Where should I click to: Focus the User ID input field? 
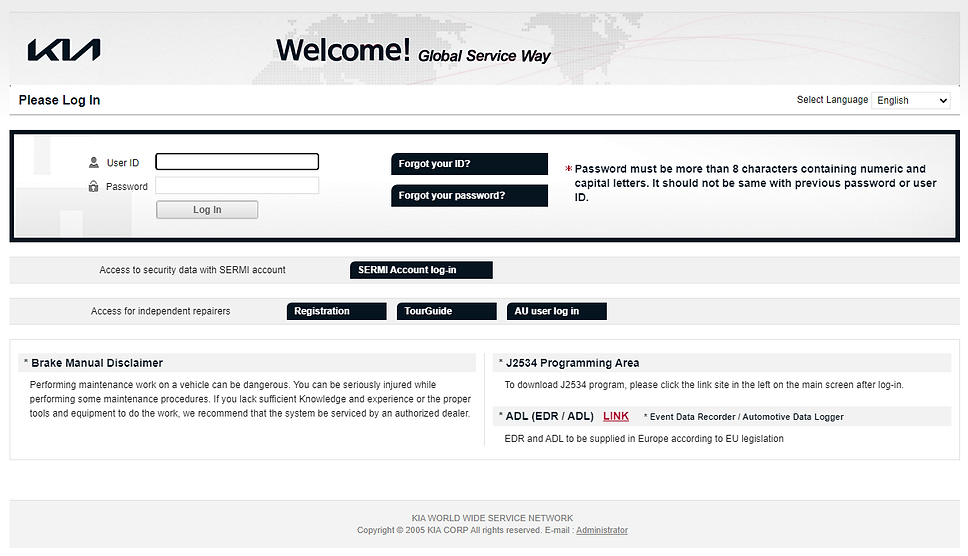point(237,162)
